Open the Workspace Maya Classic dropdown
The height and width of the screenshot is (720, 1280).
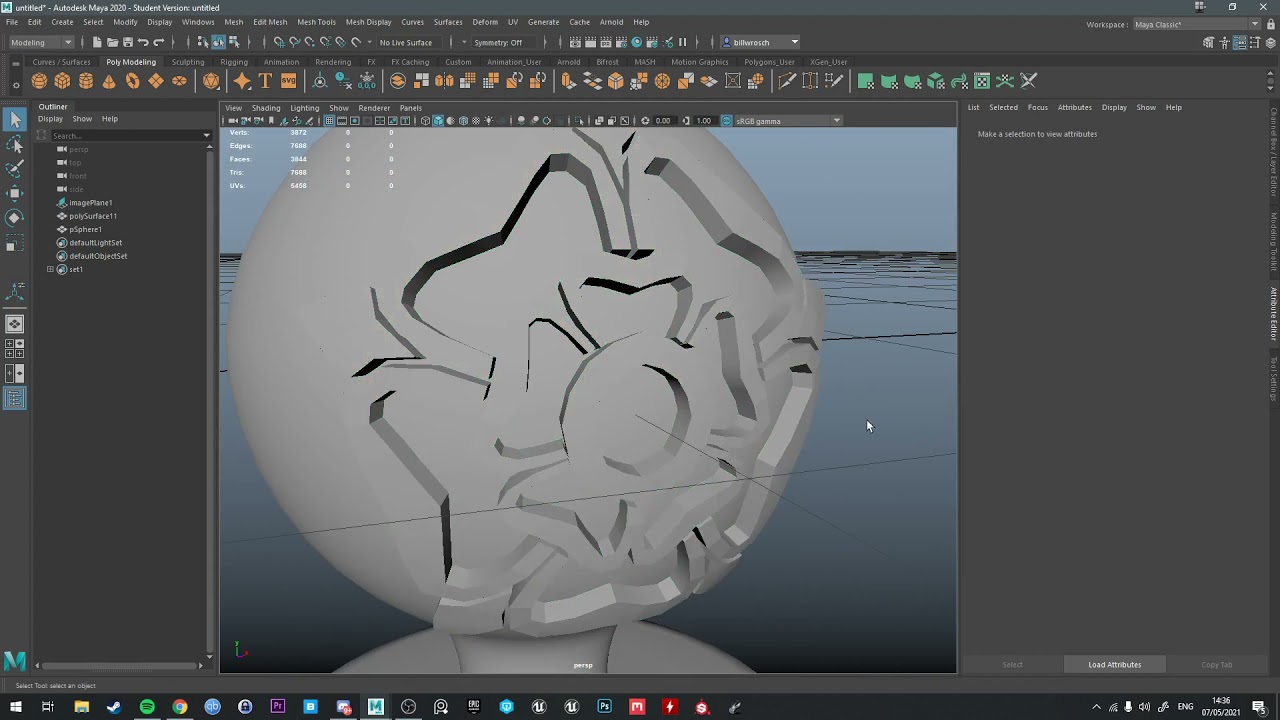(1196, 24)
